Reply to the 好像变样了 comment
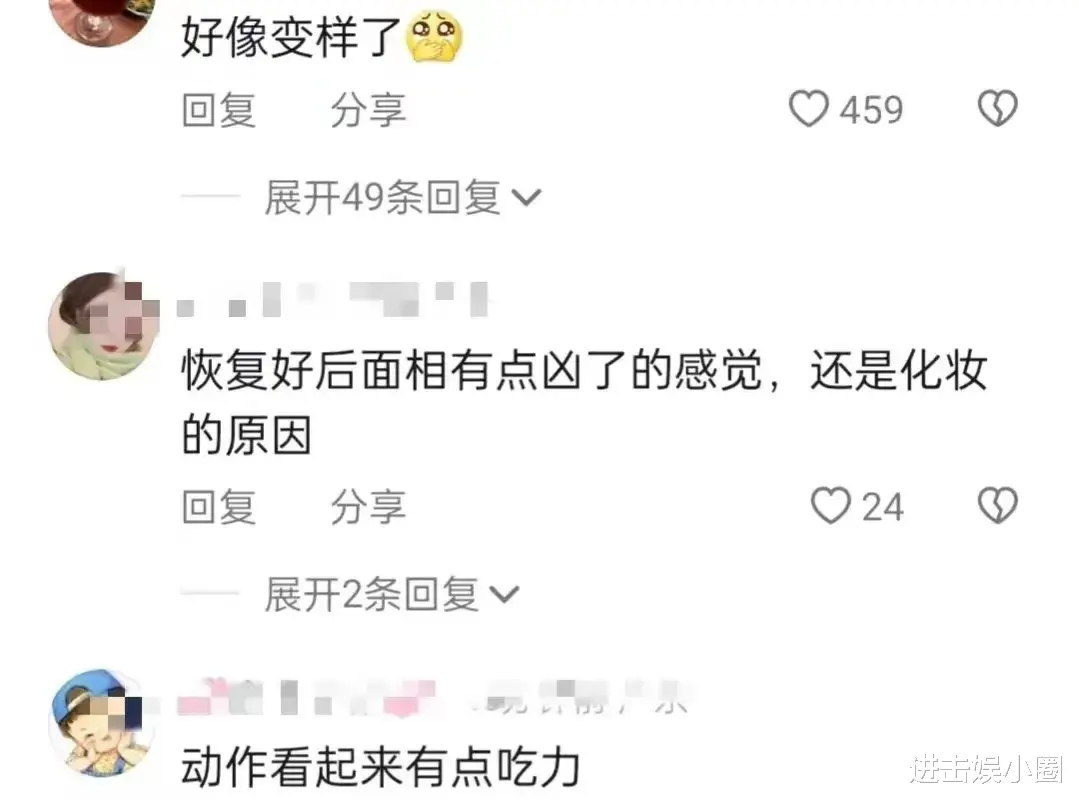 point(220,110)
